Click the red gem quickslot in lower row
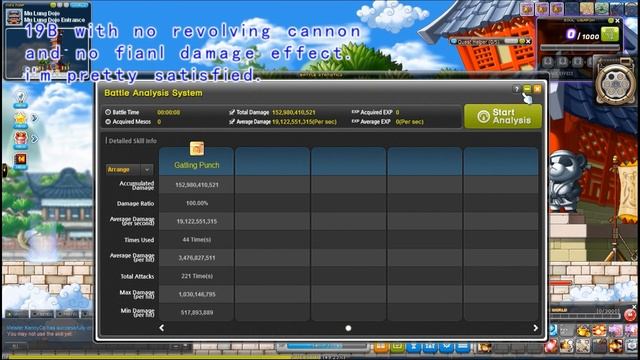This screenshot has height=360, width=640. coord(551,347)
